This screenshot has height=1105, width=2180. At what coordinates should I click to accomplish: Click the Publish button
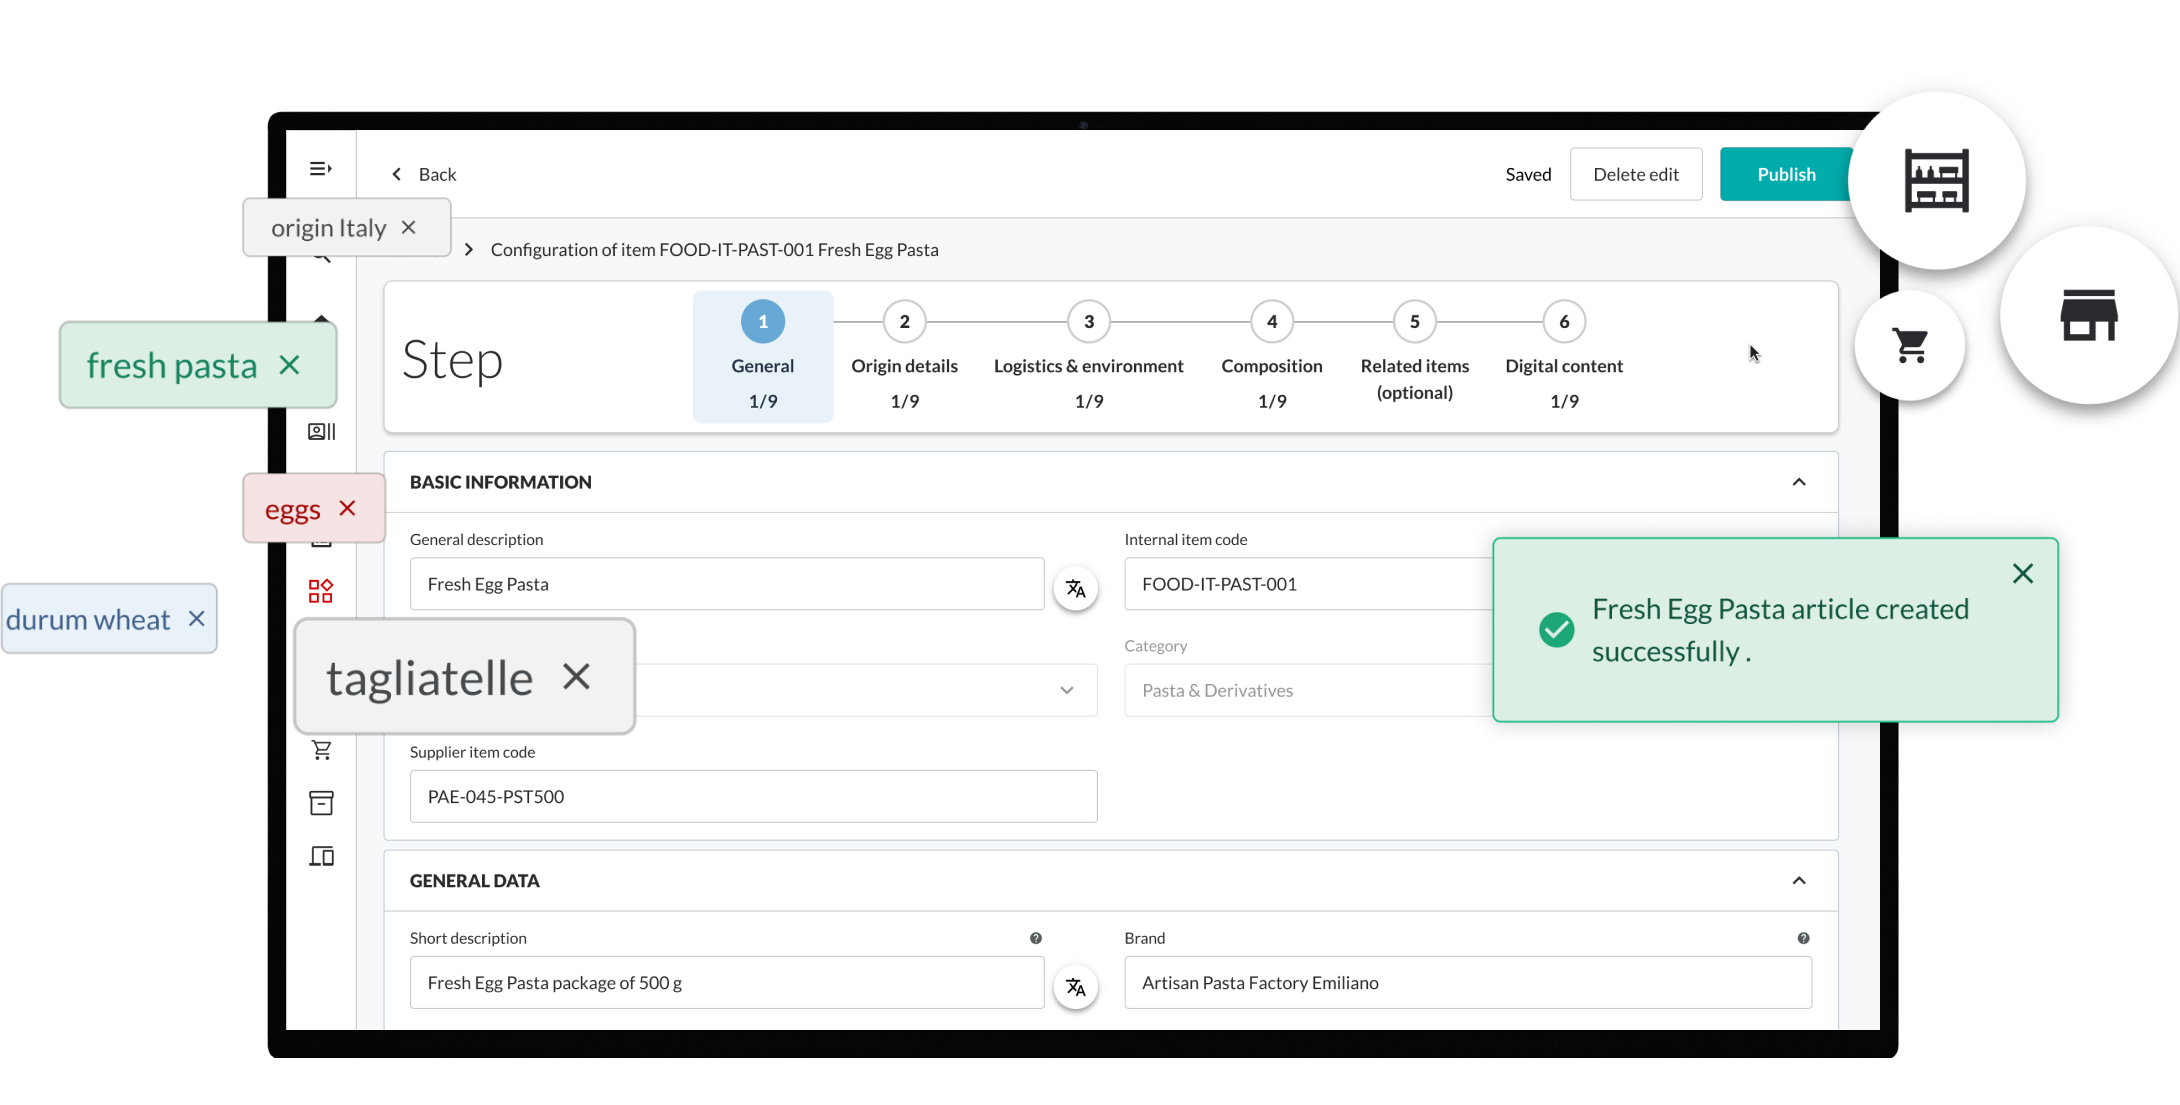pyautogui.click(x=1786, y=174)
